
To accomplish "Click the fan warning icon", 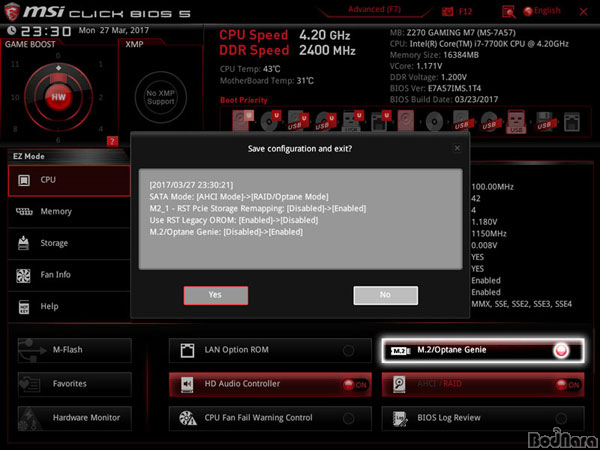I will click(x=188, y=418).
